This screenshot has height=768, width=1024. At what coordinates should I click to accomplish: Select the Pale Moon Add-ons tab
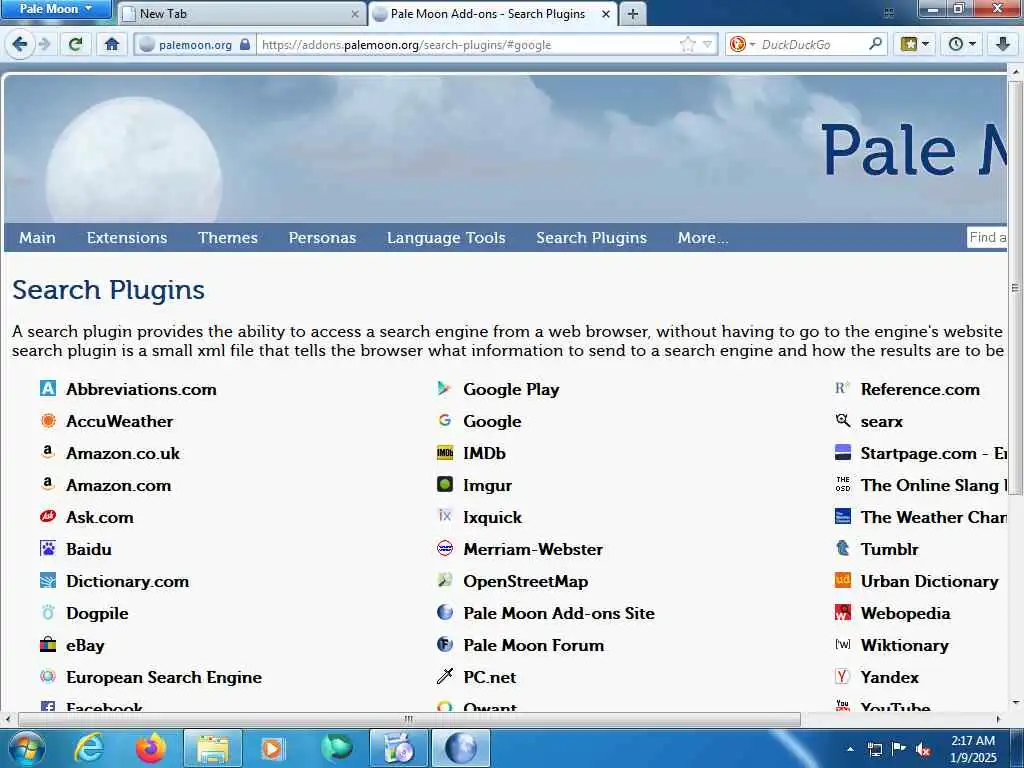[492, 14]
